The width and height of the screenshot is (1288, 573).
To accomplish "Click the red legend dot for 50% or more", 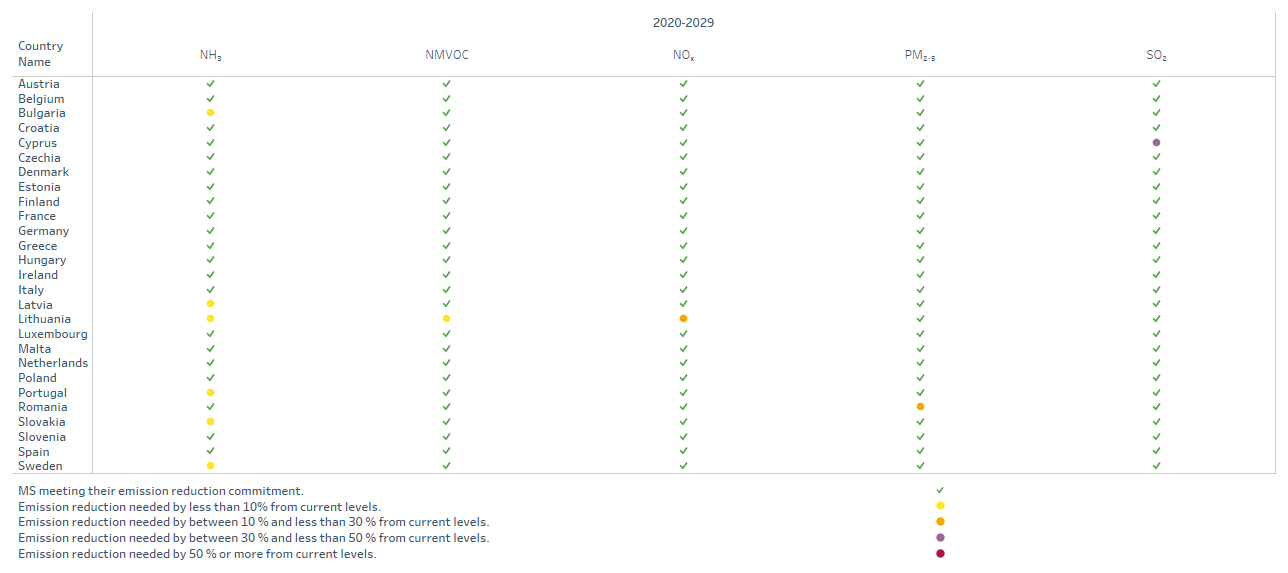I will (x=940, y=553).
